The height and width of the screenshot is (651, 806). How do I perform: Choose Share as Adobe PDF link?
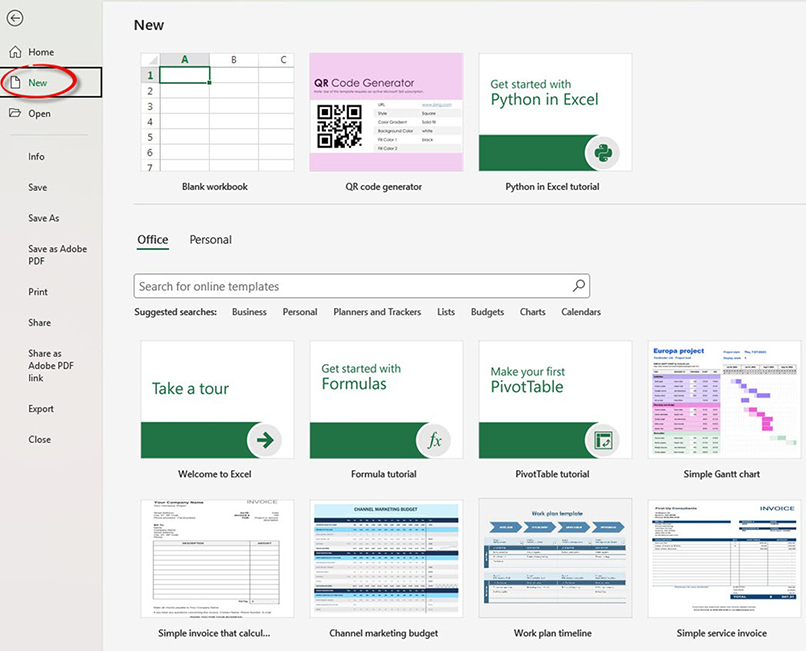(x=51, y=366)
